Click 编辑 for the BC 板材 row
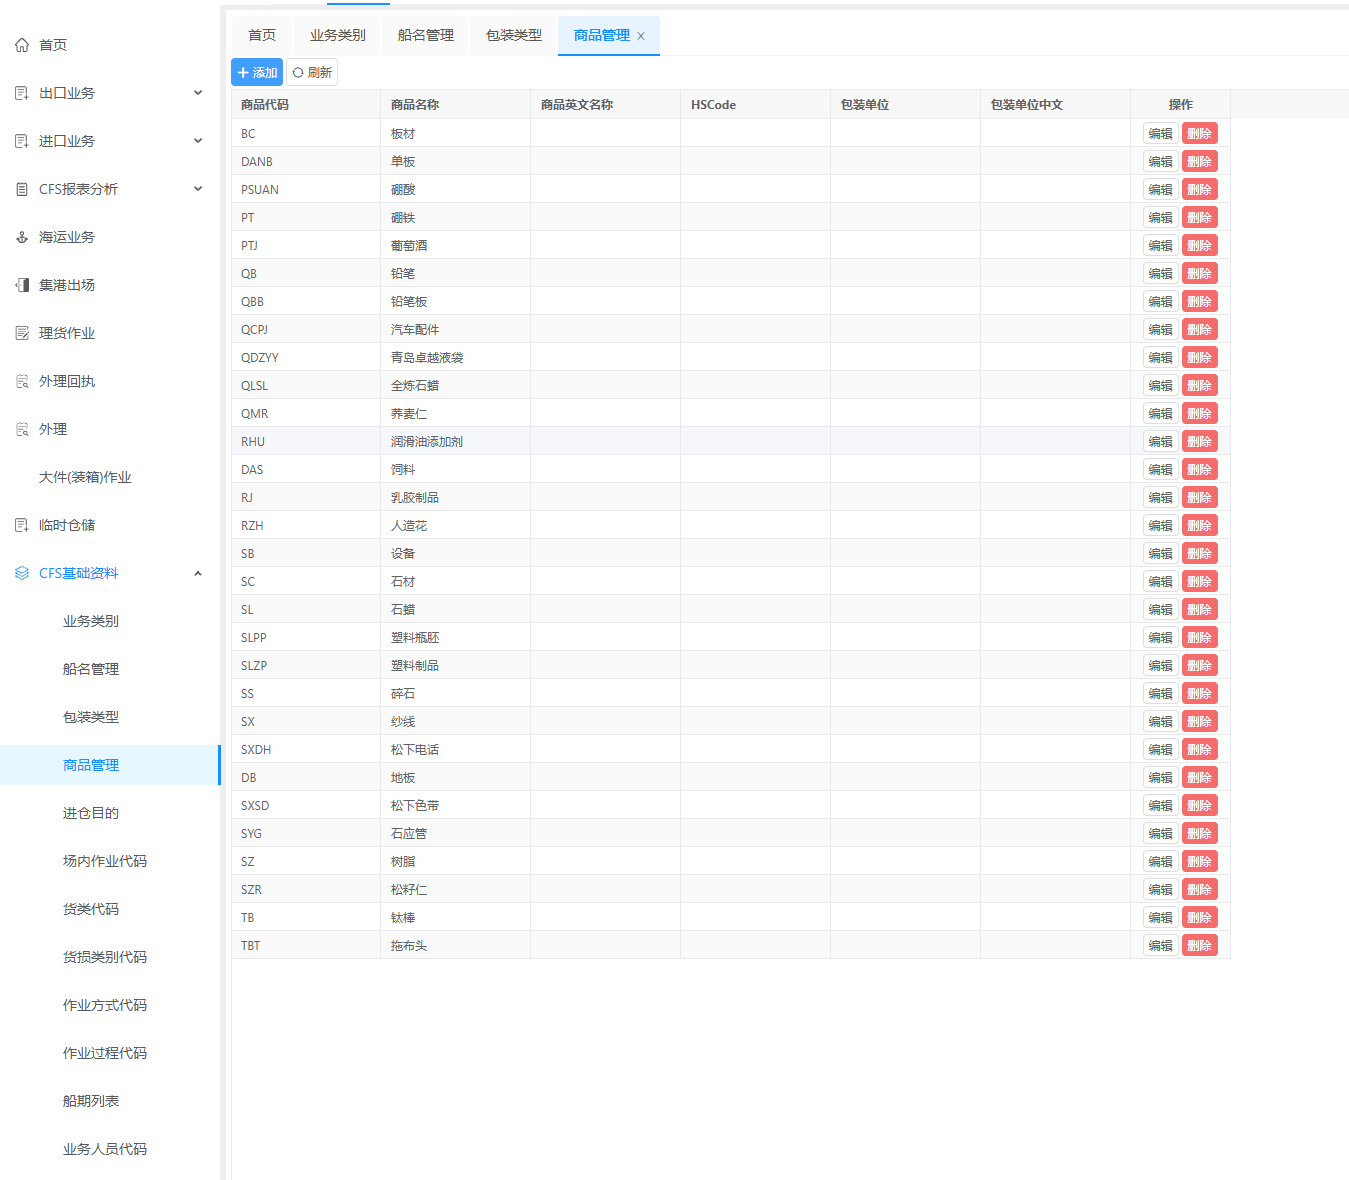Screen dimensions: 1349x1180 [1160, 133]
